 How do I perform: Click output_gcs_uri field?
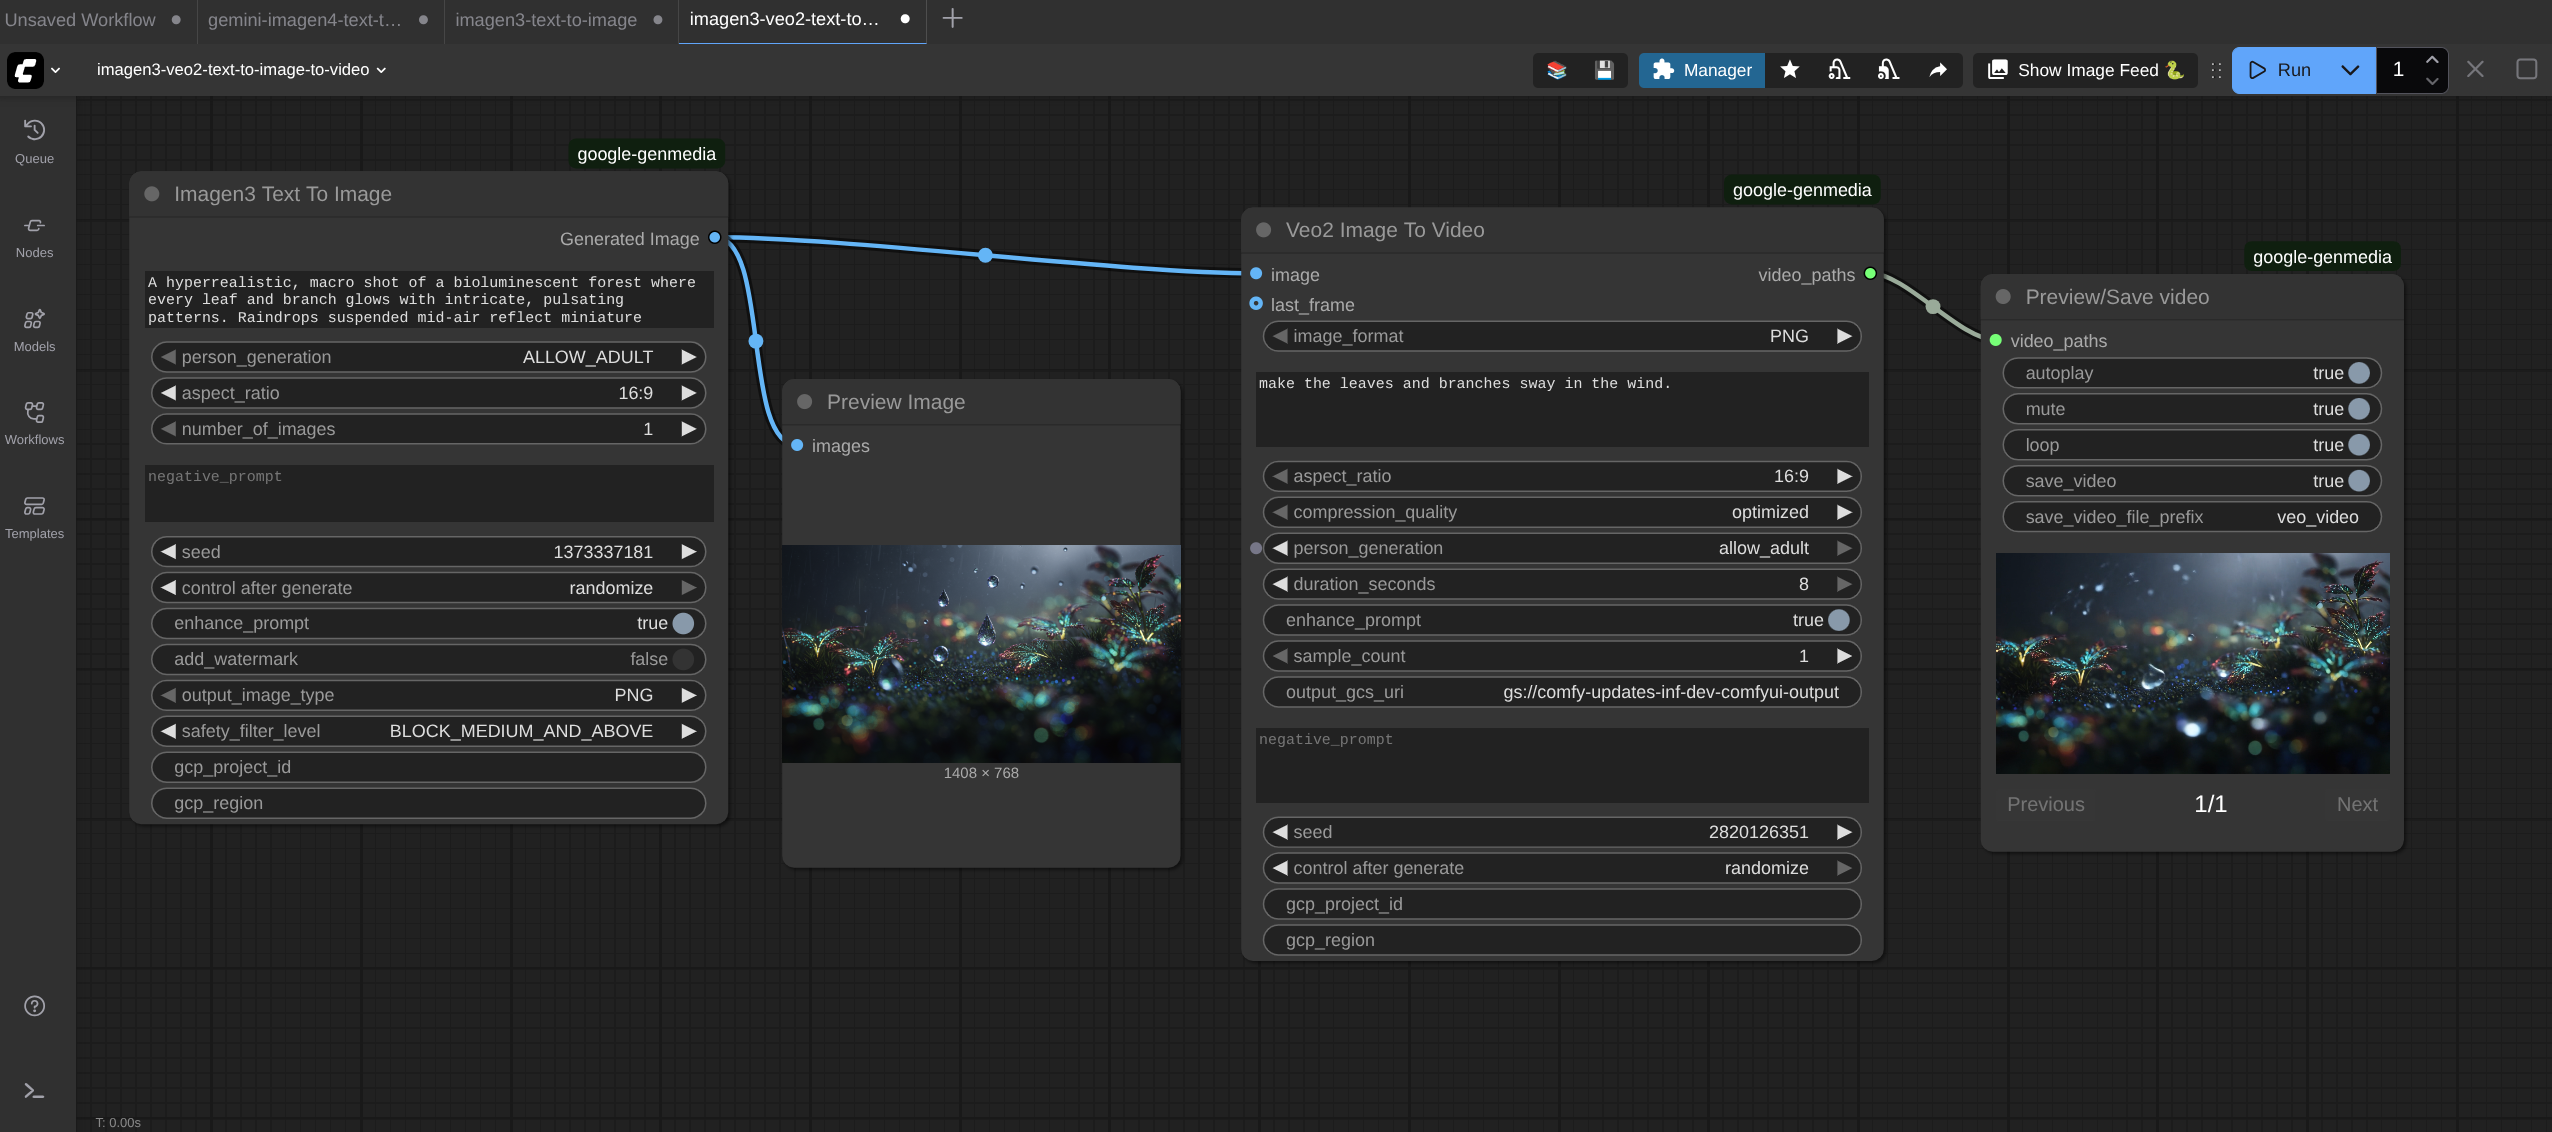click(x=1562, y=692)
